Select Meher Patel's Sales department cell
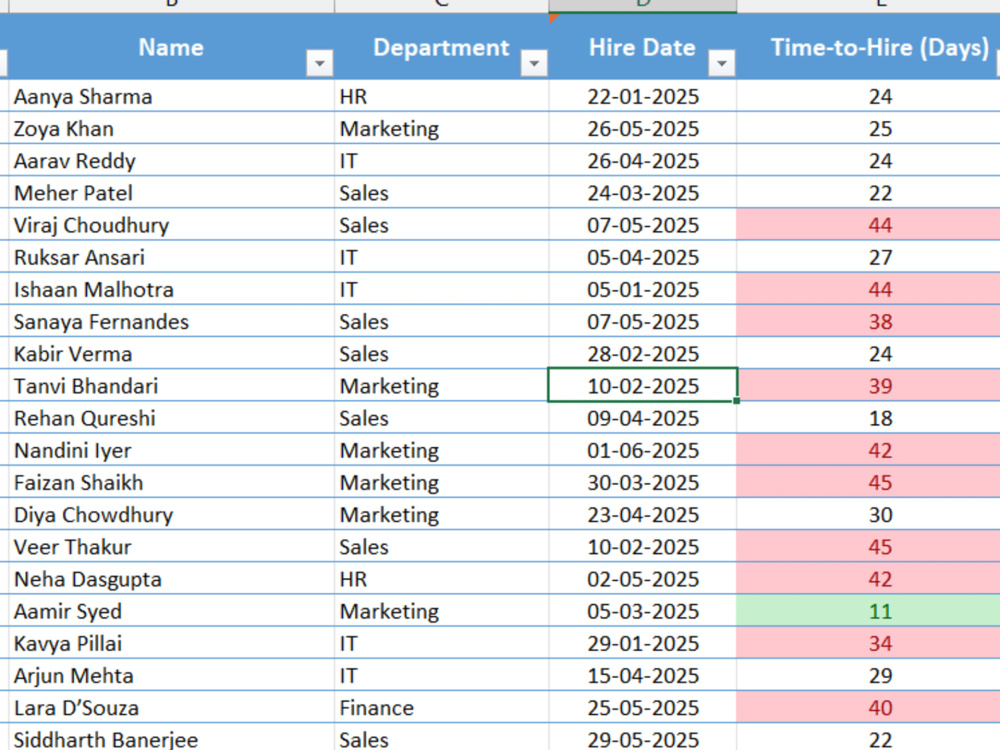This screenshot has height=750, width=1000. [441, 193]
